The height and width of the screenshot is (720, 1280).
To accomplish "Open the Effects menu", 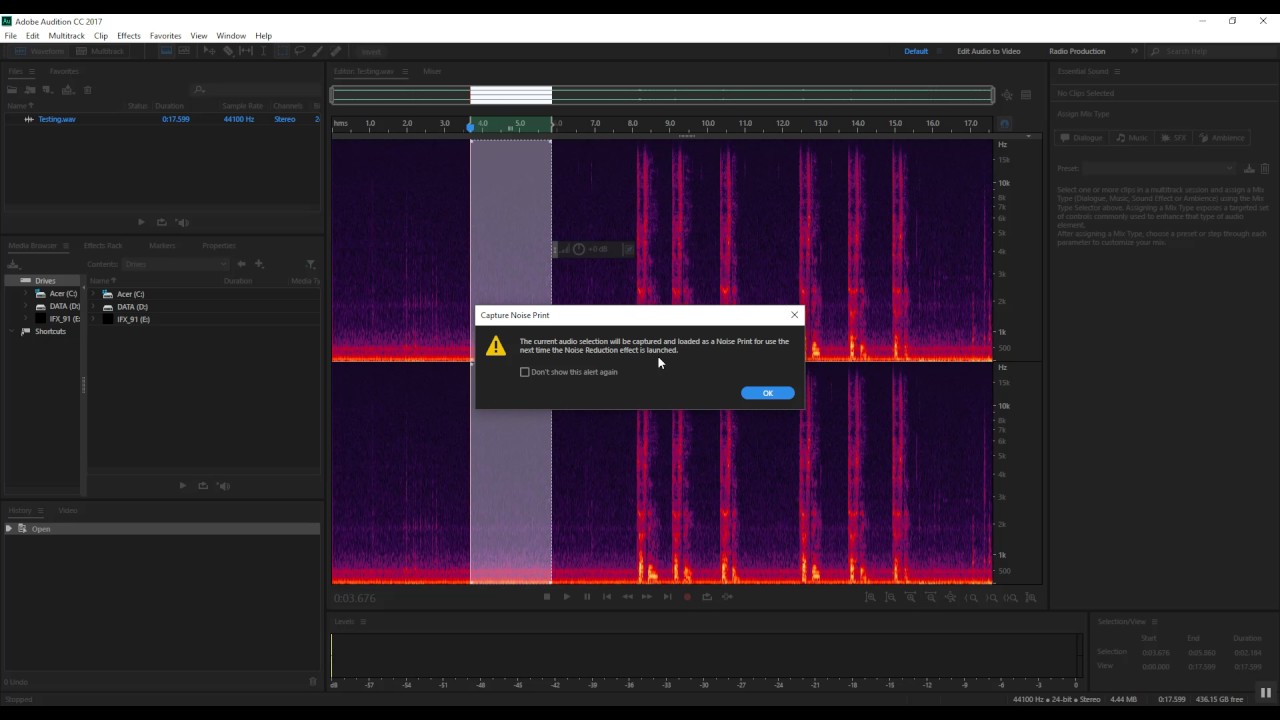I will 129,36.
